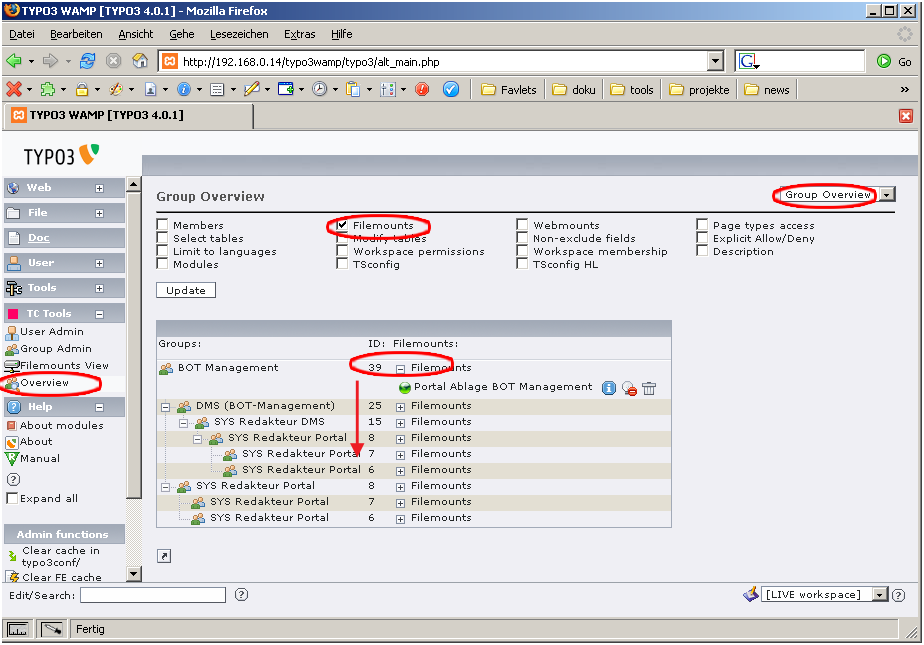
Task: Open the Ansicht menu
Action: [136, 34]
